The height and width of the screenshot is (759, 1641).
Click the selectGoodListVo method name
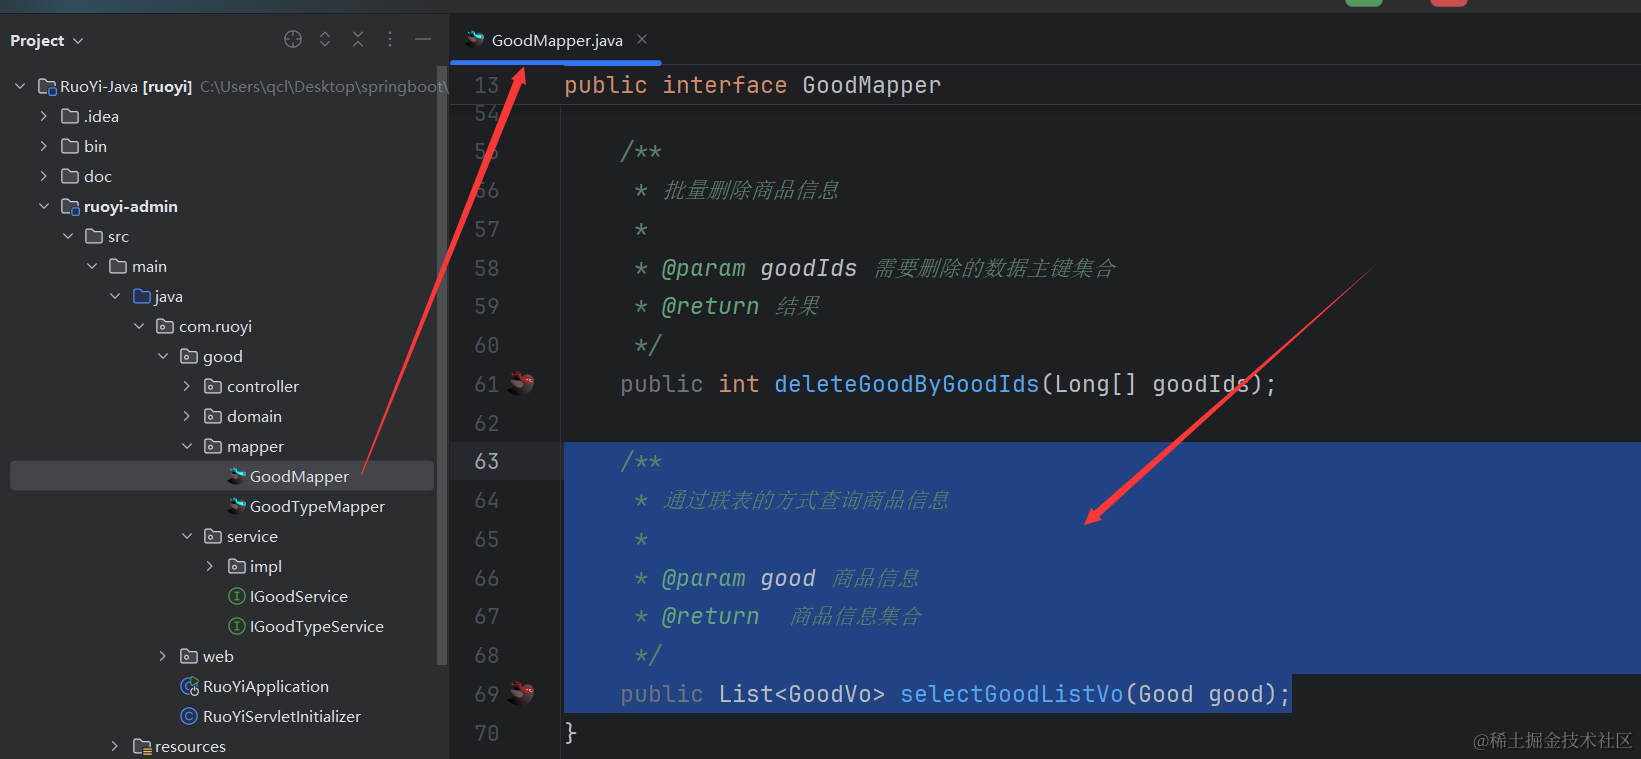[1011, 694]
